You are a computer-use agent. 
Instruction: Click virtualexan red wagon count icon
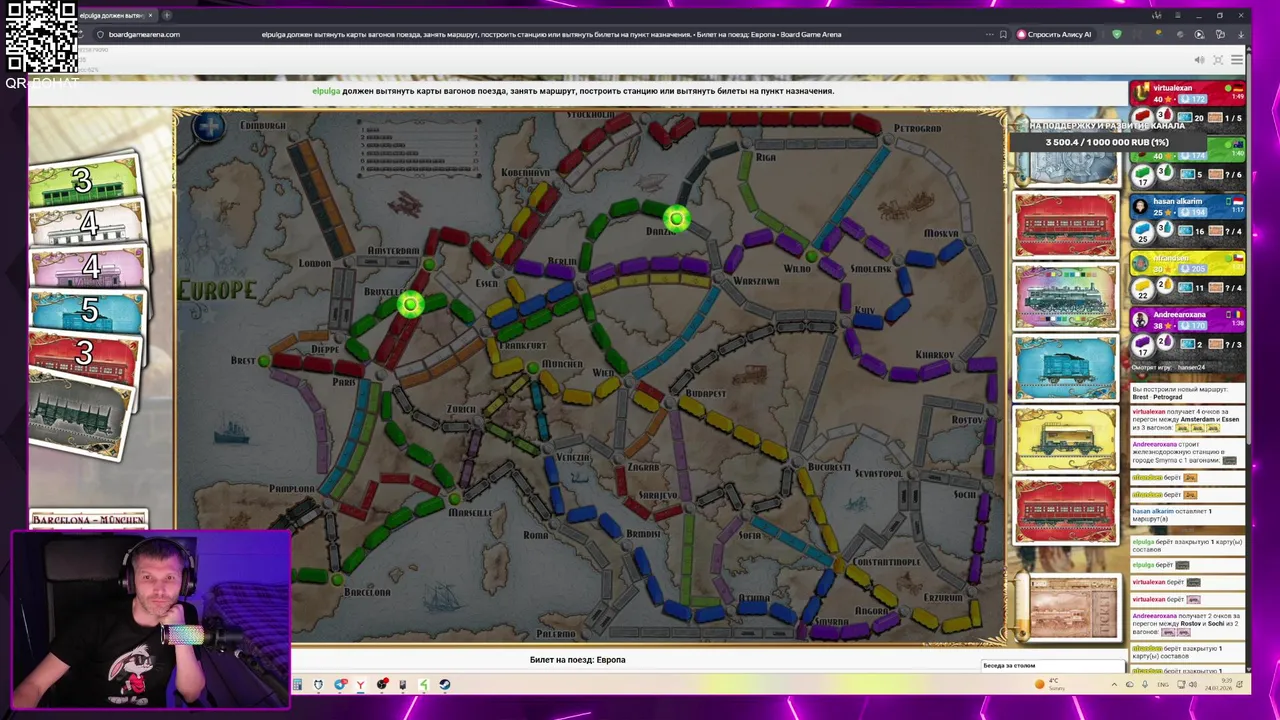pyautogui.click(x=1142, y=118)
